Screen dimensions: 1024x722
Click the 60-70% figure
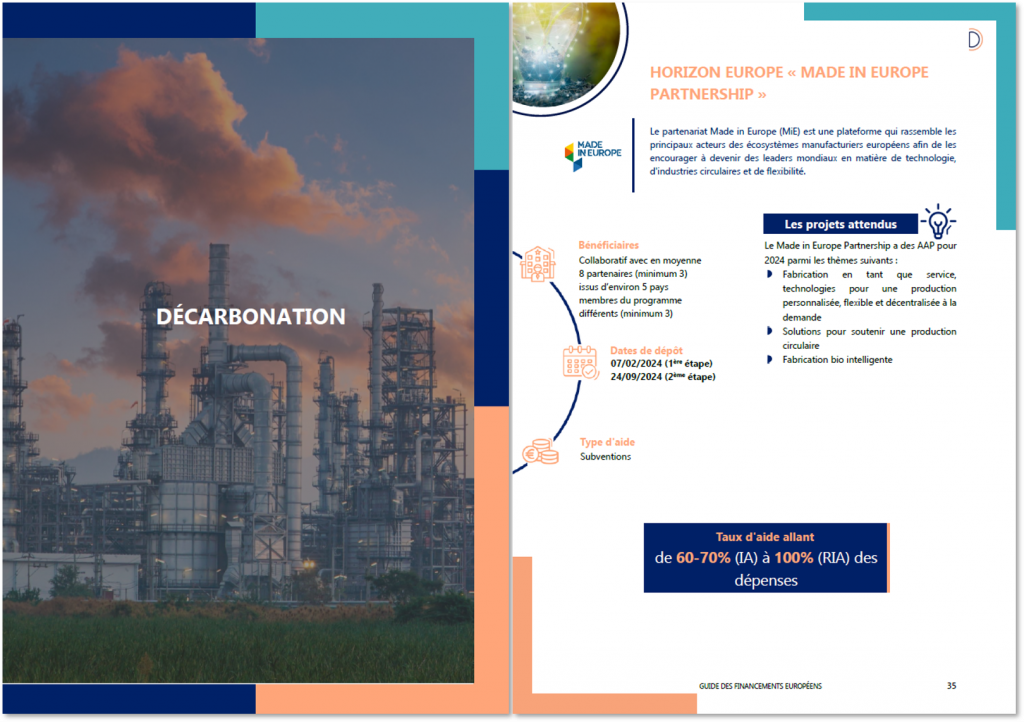pyautogui.click(x=703, y=557)
